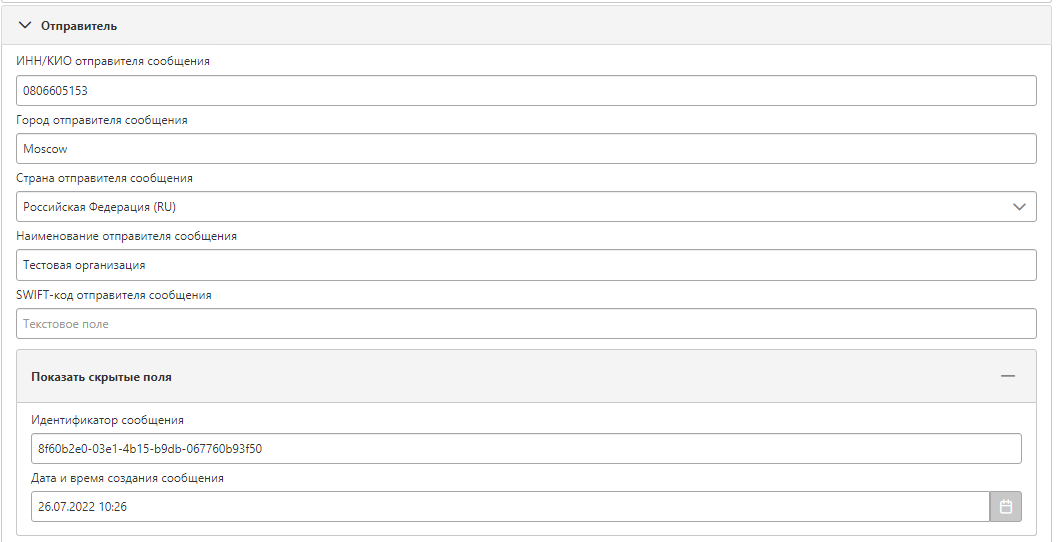The image size is (1056, 542).
Task: Select the message identifier UUID field
Action: point(526,448)
